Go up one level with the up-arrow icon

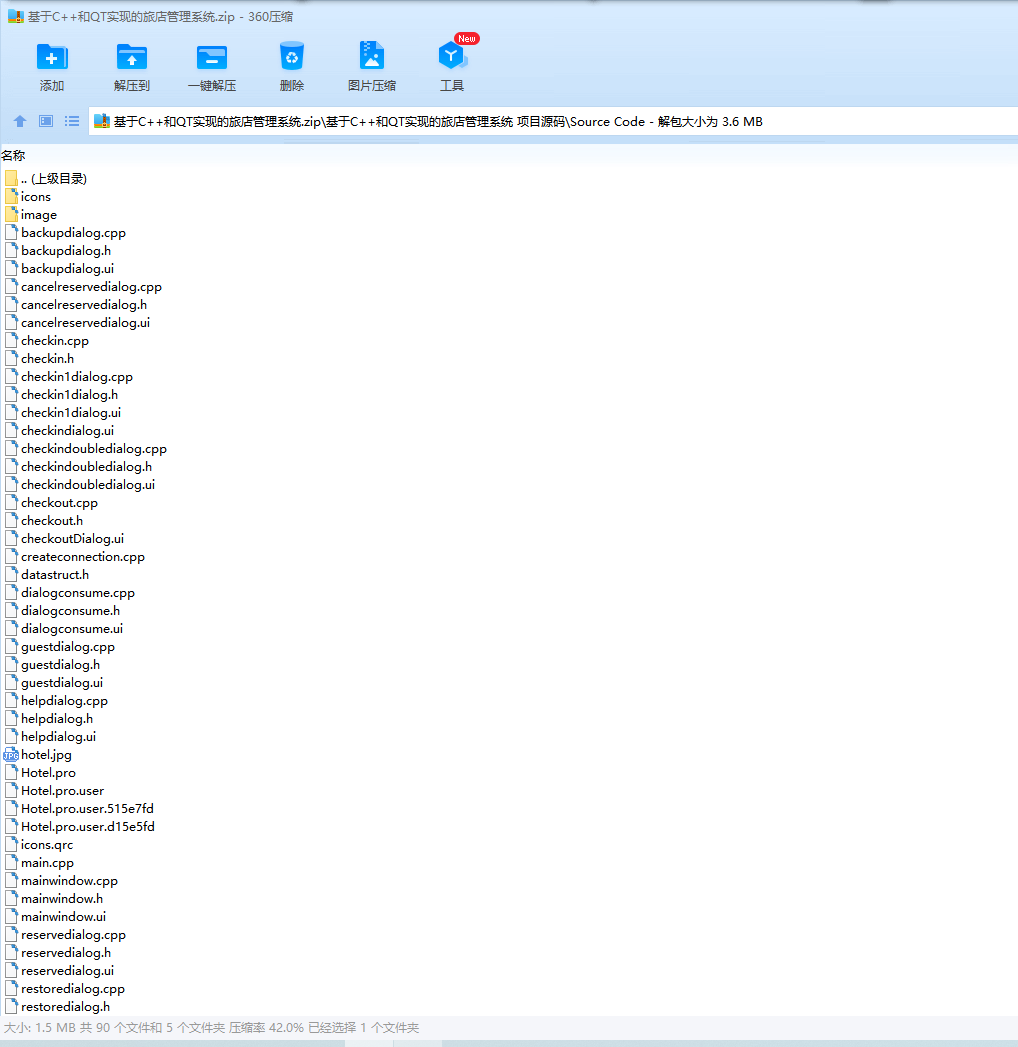click(20, 121)
